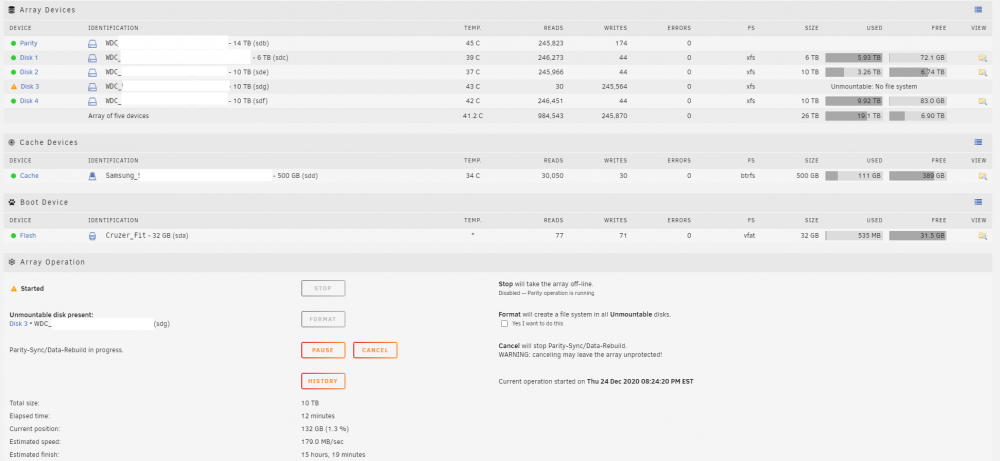The image size is (1000, 461).
Task: Browse Cache contents folder icon
Action: click(x=982, y=175)
